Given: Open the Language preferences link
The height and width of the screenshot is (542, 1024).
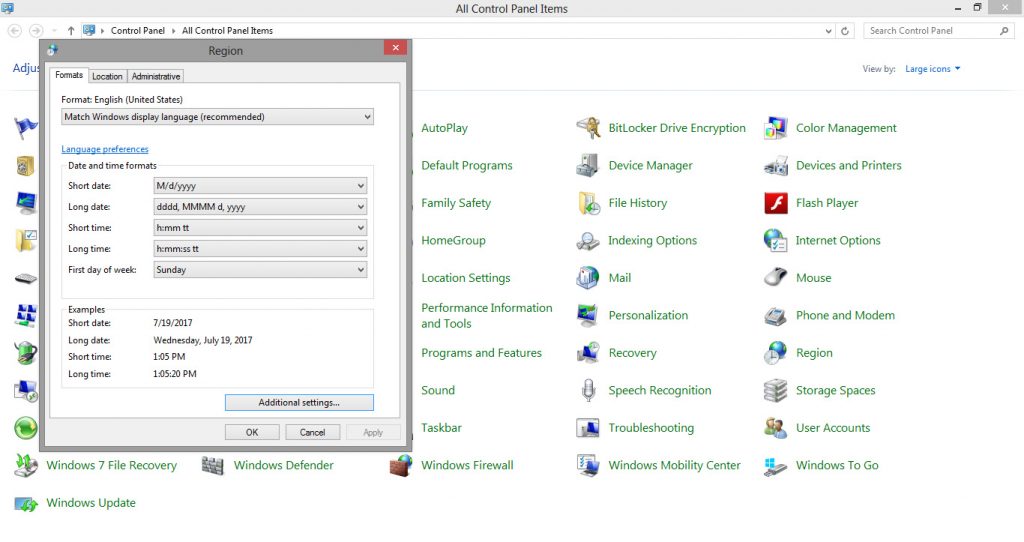Looking at the screenshot, I should tap(105, 149).
